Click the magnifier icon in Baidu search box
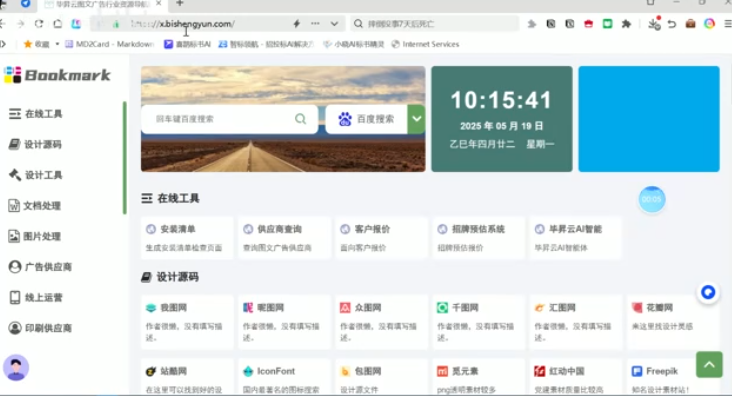Viewport: 732px width, 396px height. 301,119
